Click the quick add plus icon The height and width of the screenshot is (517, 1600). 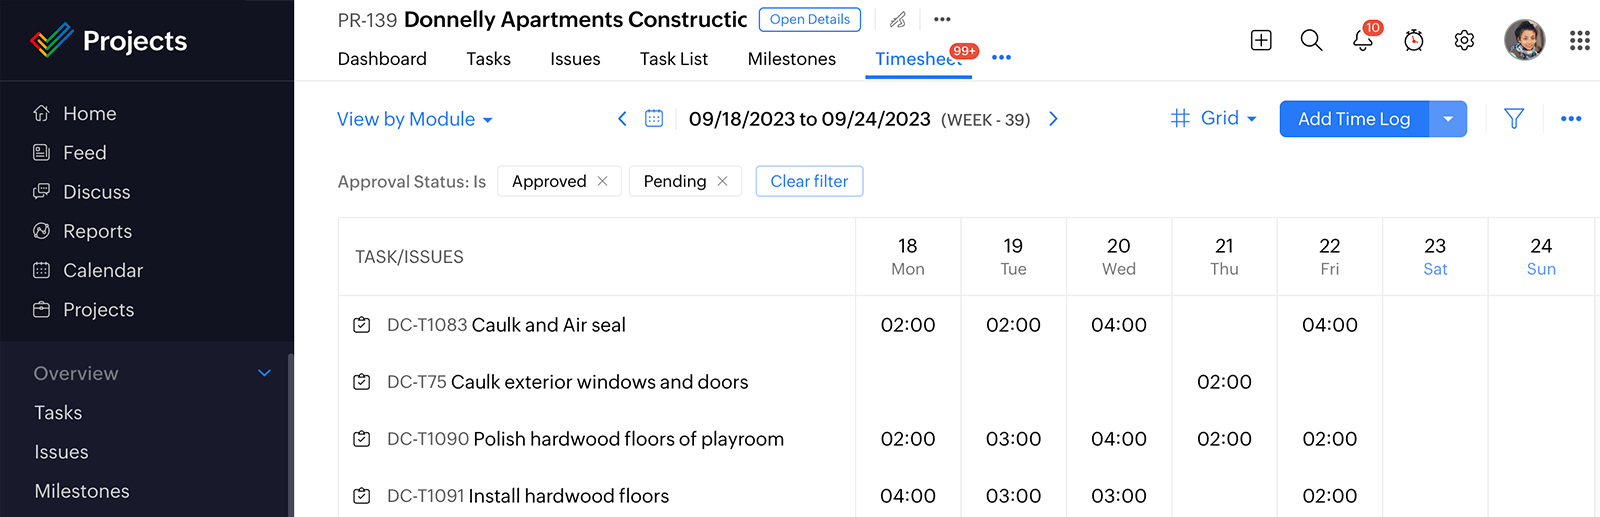click(x=1261, y=40)
